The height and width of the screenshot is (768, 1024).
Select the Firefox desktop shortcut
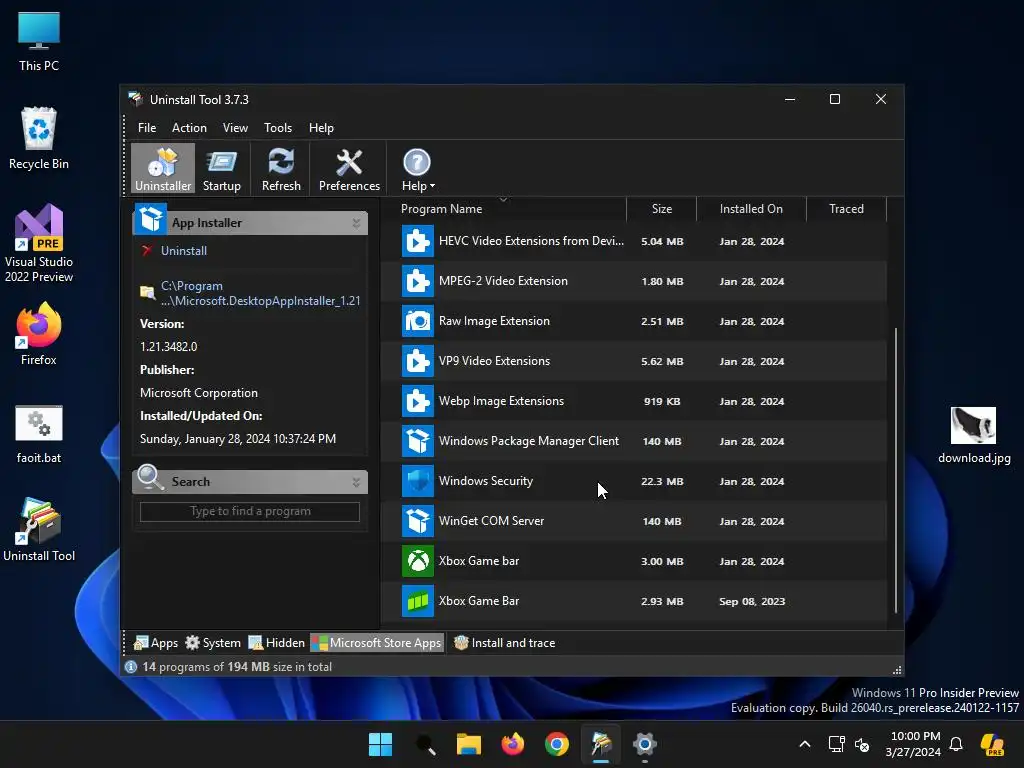[x=39, y=334]
